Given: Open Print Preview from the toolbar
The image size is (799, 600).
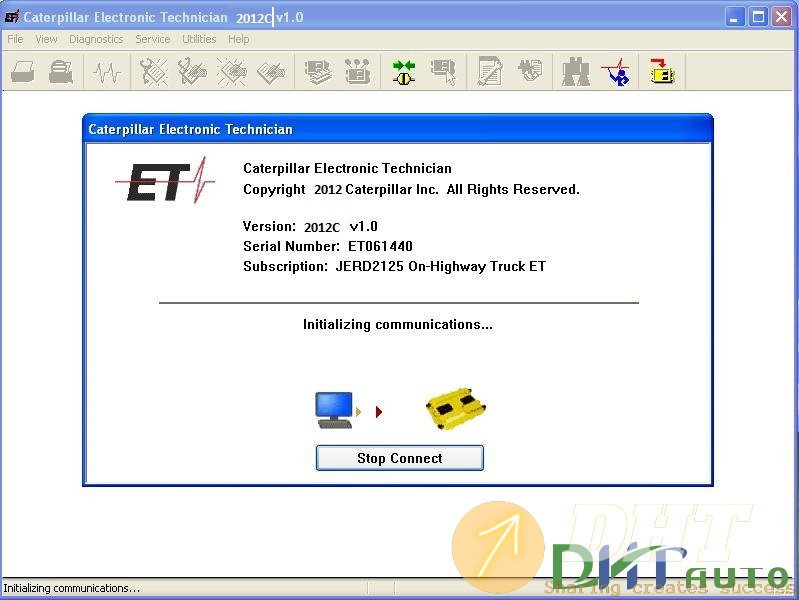Looking at the screenshot, I should tap(61, 72).
